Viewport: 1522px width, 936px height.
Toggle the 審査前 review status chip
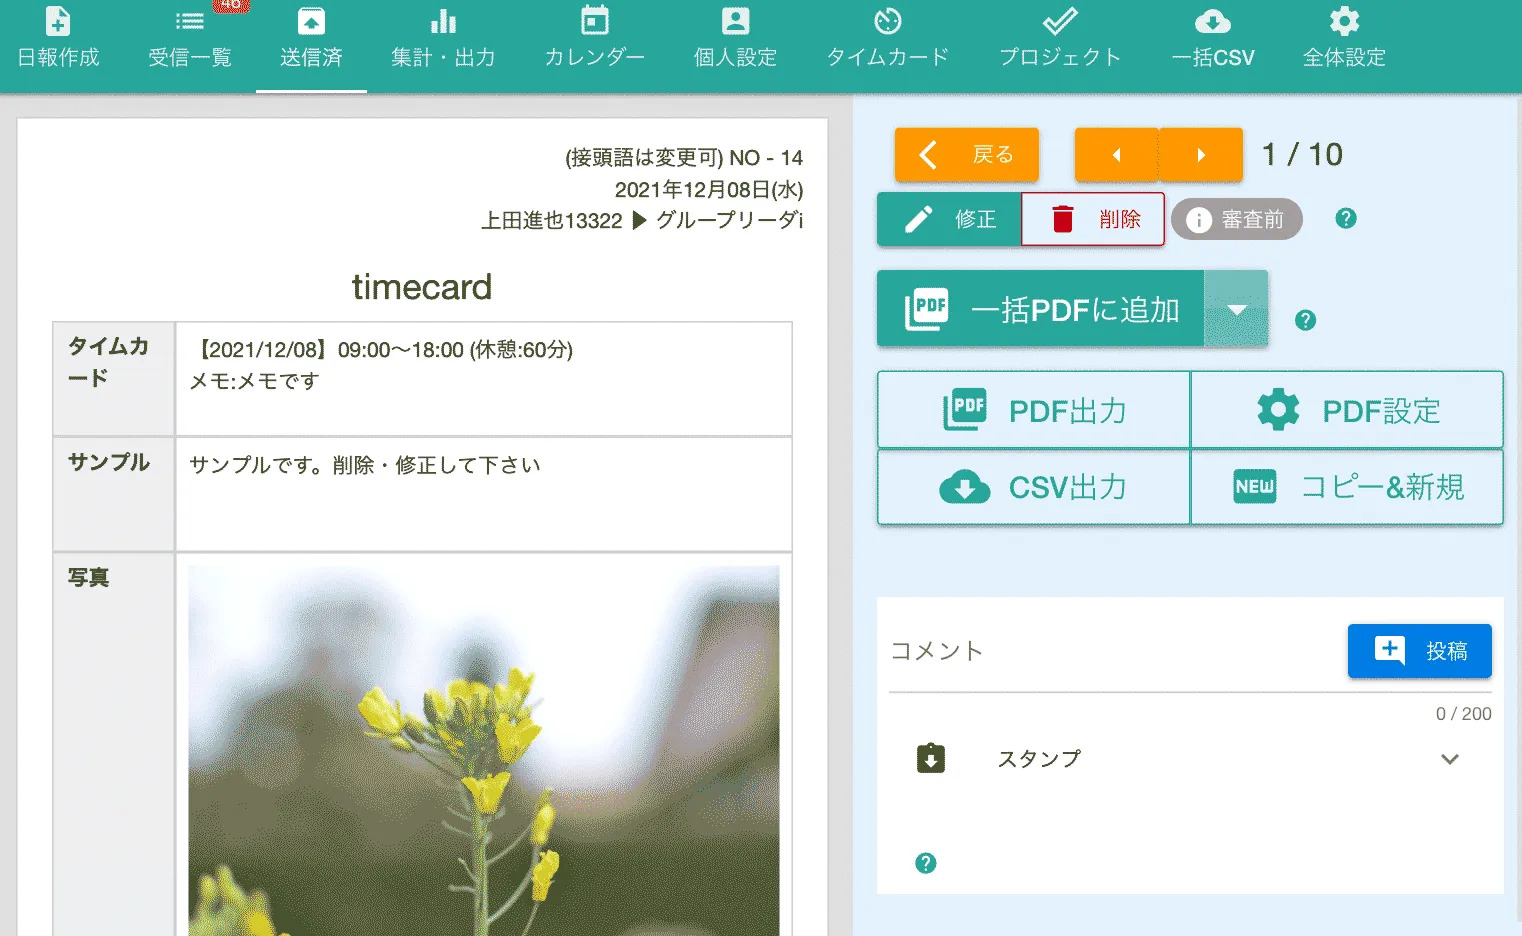1237,219
